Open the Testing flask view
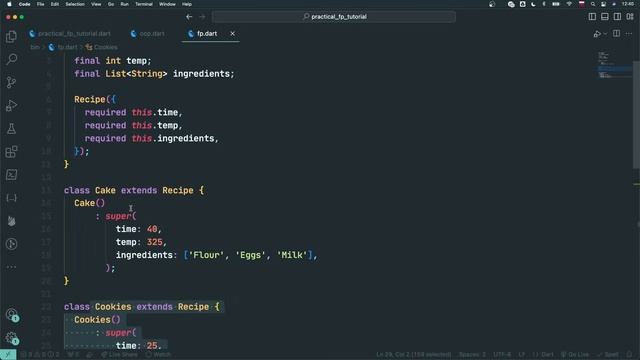This screenshot has height=360, width=640. coord(11,129)
